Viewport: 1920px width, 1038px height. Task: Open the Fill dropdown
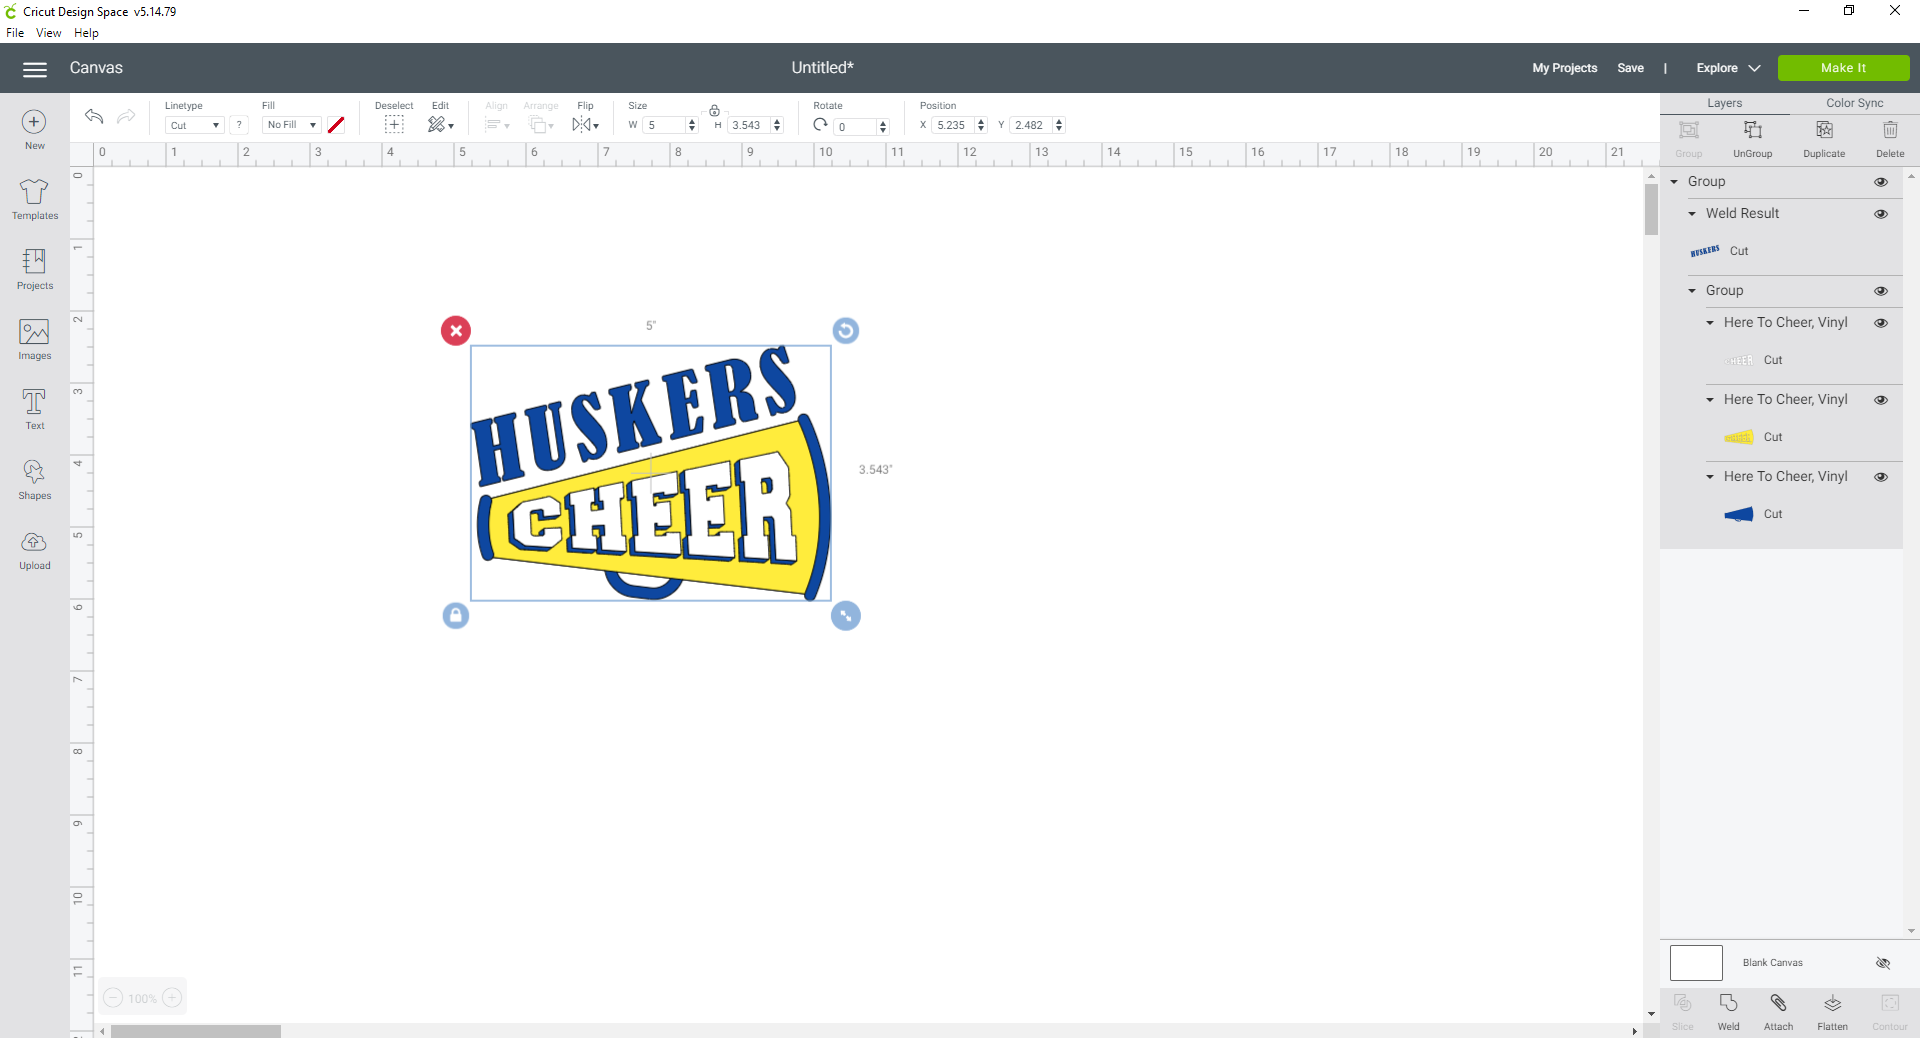(291, 125)
